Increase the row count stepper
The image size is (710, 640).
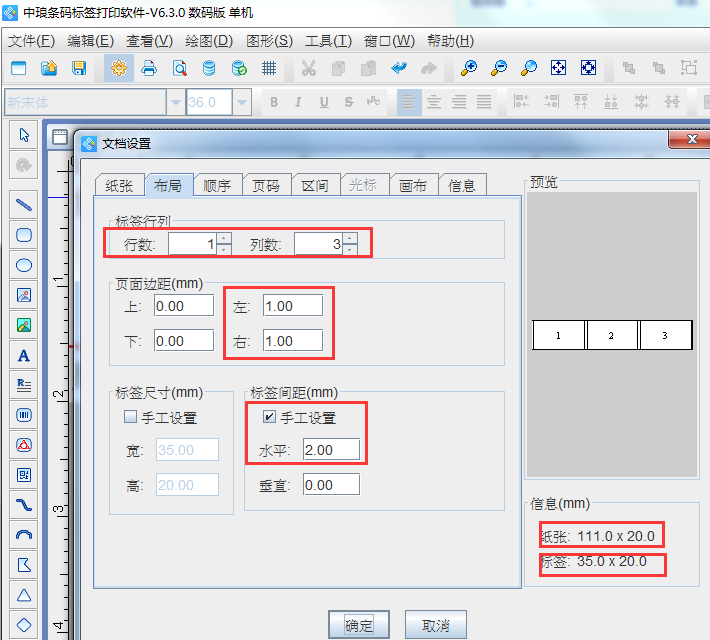[x=224, y=238]
